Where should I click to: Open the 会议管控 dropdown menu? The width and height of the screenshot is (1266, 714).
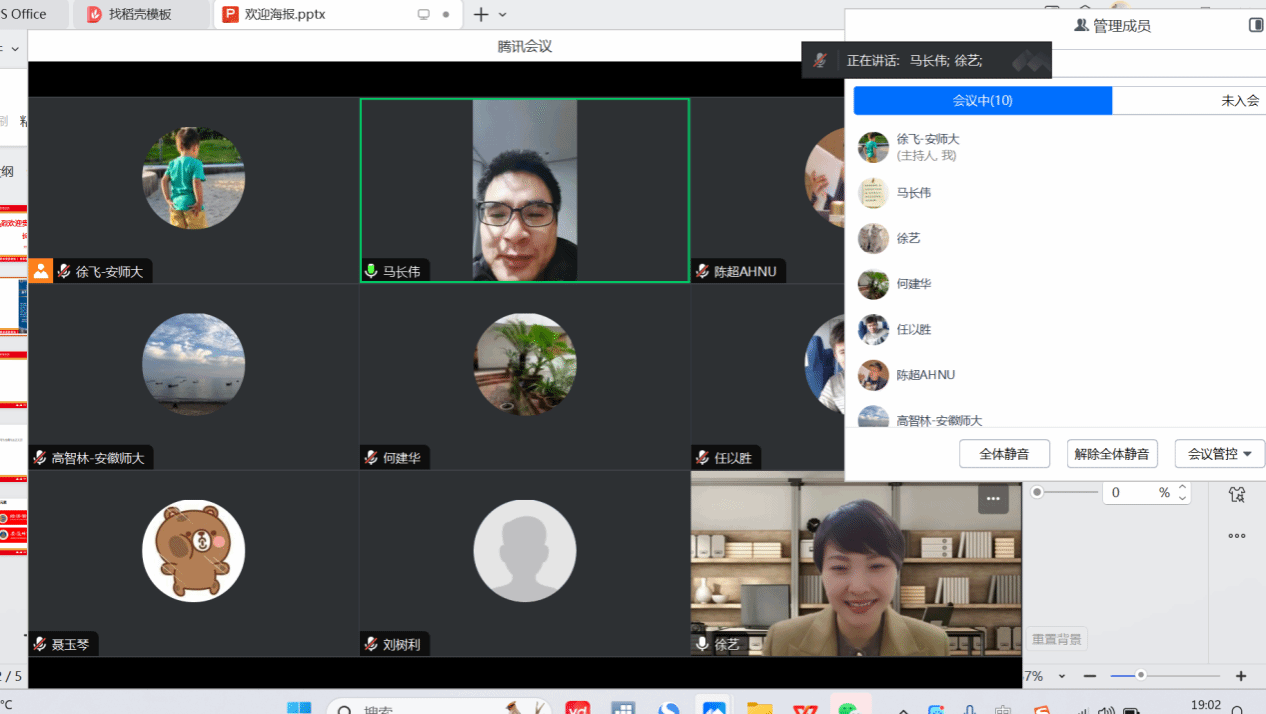pyautogui.click(x=1219, y=454)
